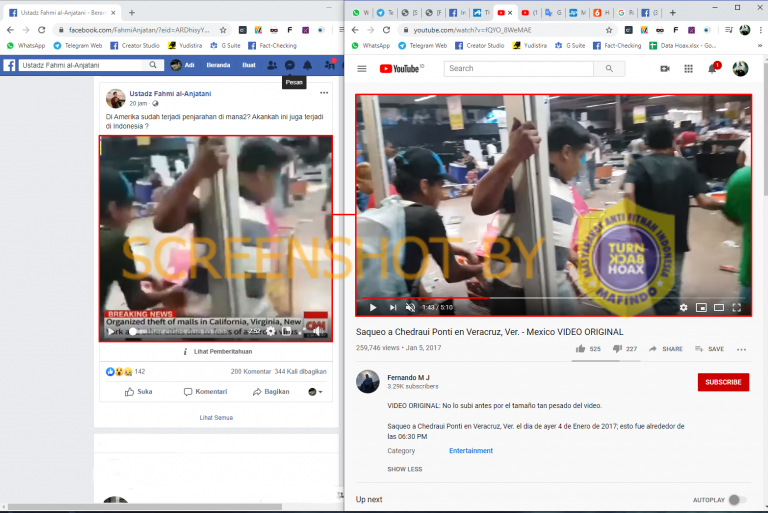Open the Data Hoax.xlsx bookmark
768x513 pixels.
tap(683, 46)
